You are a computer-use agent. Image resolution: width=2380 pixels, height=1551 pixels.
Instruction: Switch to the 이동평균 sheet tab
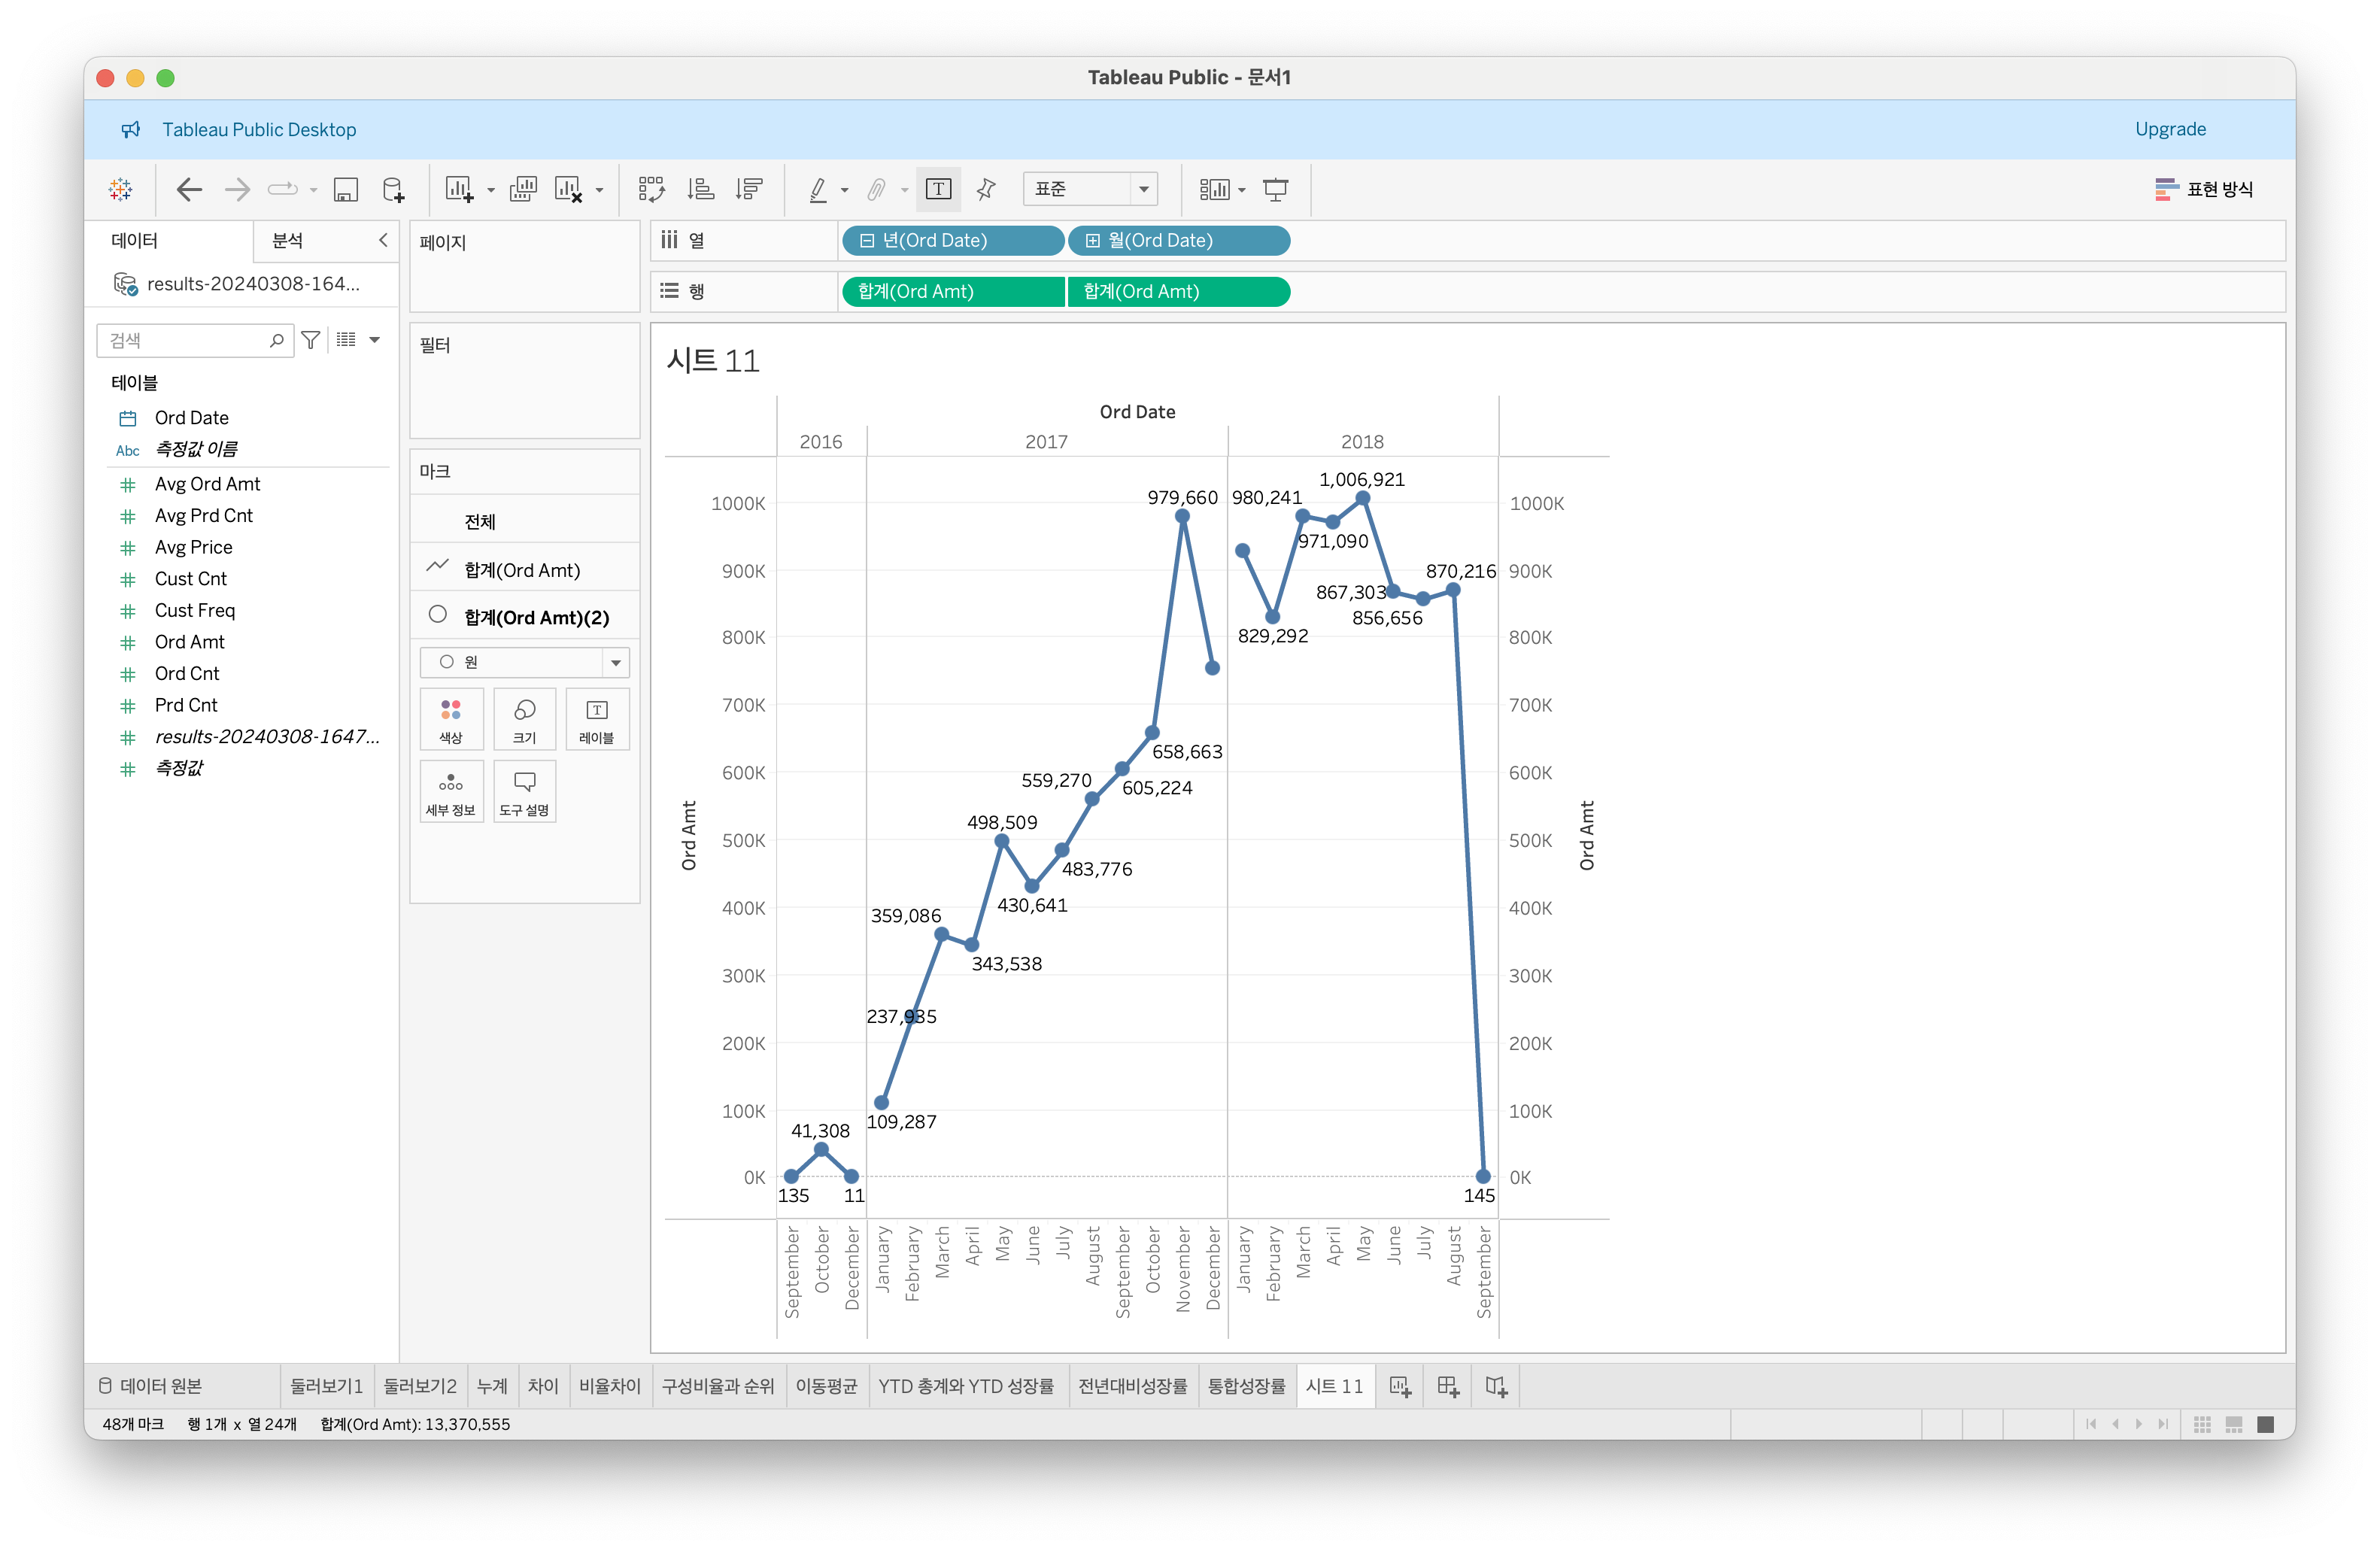click(x=825, y=1386)
